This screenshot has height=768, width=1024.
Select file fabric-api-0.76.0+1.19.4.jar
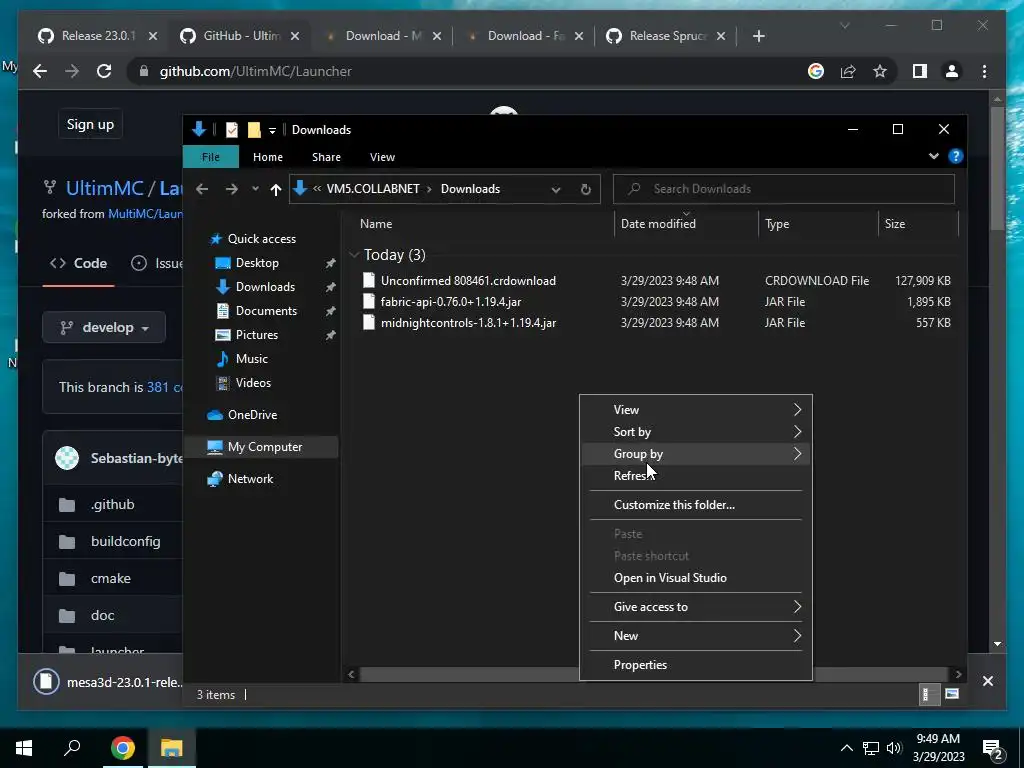point(451,302)
